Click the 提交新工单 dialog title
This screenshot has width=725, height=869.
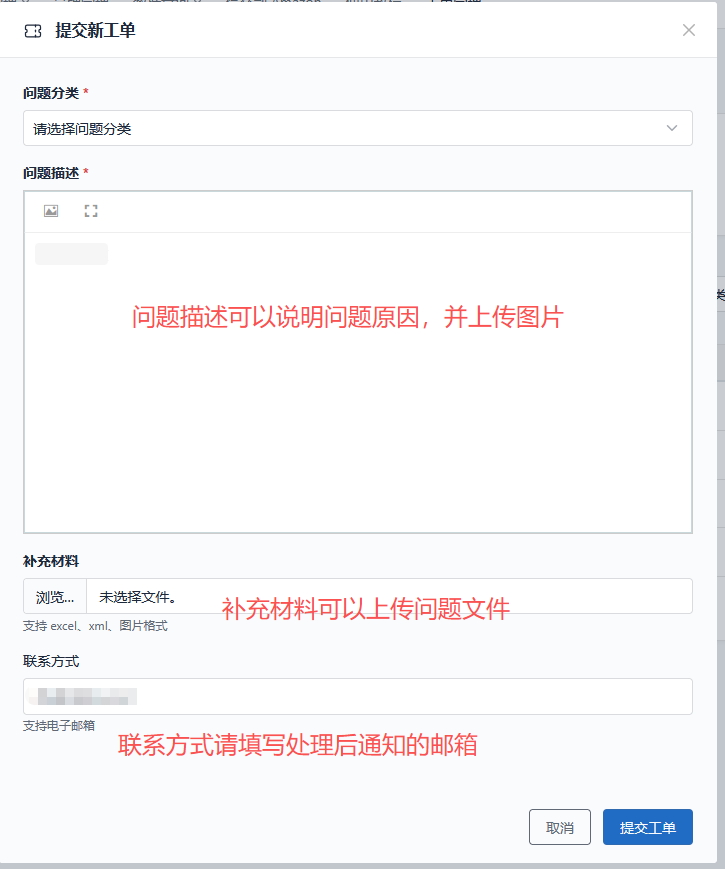click(x=95, y=31)
